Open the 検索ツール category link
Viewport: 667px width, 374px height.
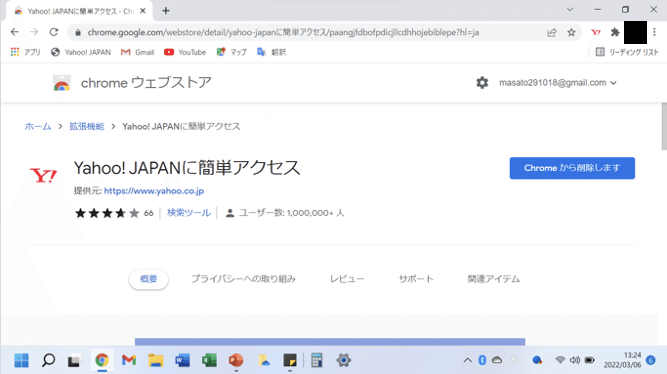click(189, 213)
